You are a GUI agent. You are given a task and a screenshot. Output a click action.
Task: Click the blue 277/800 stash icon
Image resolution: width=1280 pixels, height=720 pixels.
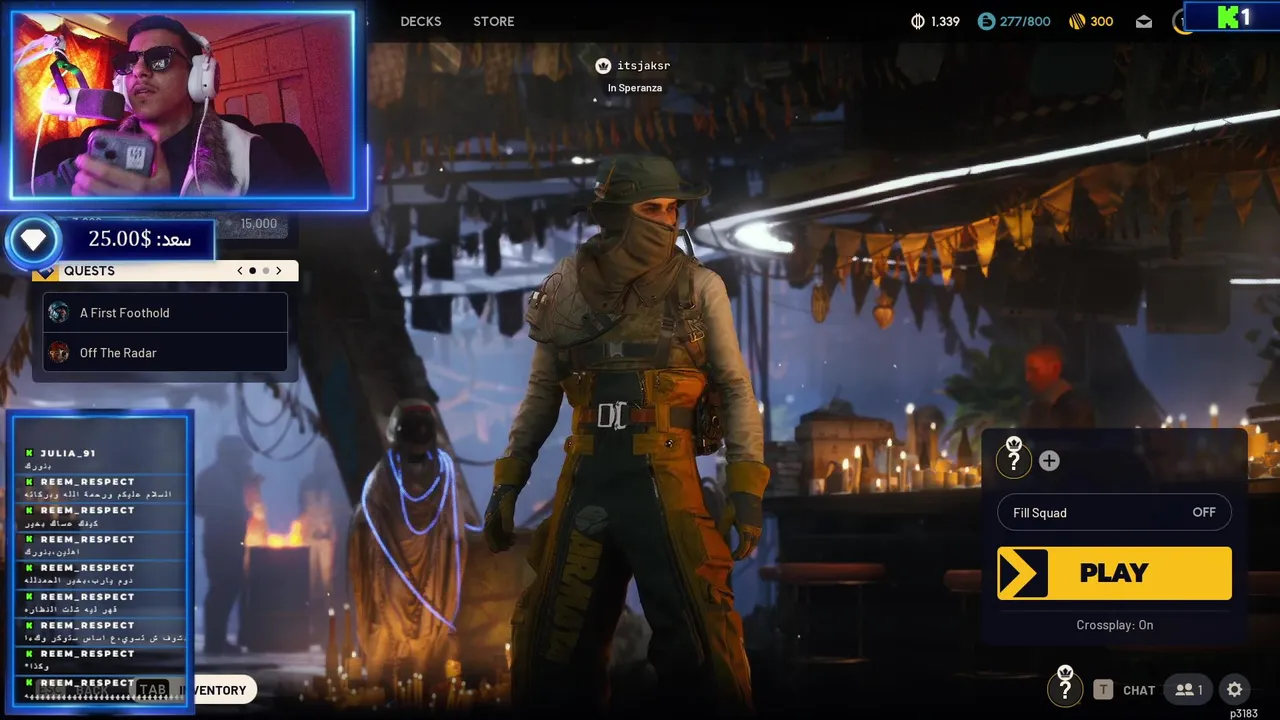pyautogui.click(x=987, y=21)
